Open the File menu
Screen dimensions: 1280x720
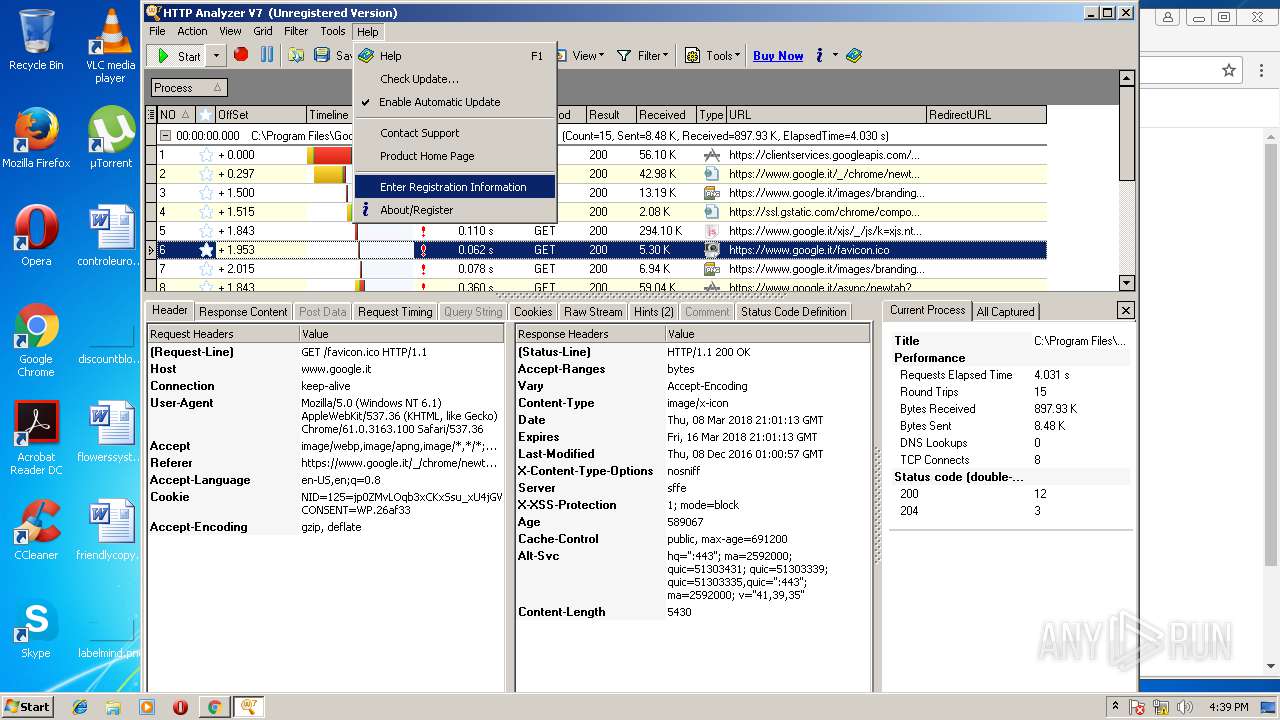pos(158,31)
